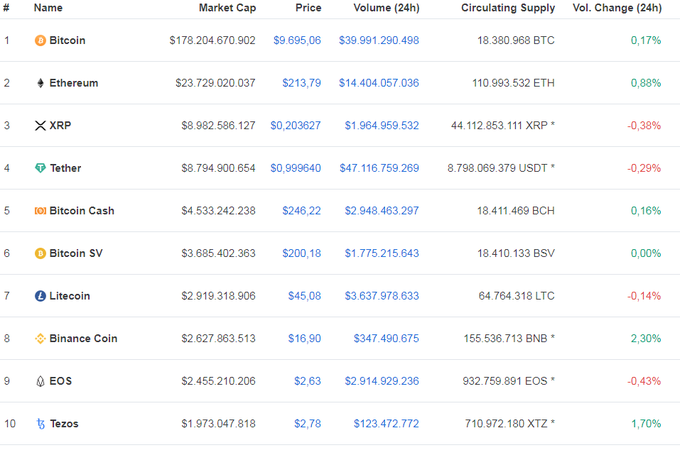Sort by the Market Cap column header
Viewport: 680px width, 455px height.
[x=227, y=8]
